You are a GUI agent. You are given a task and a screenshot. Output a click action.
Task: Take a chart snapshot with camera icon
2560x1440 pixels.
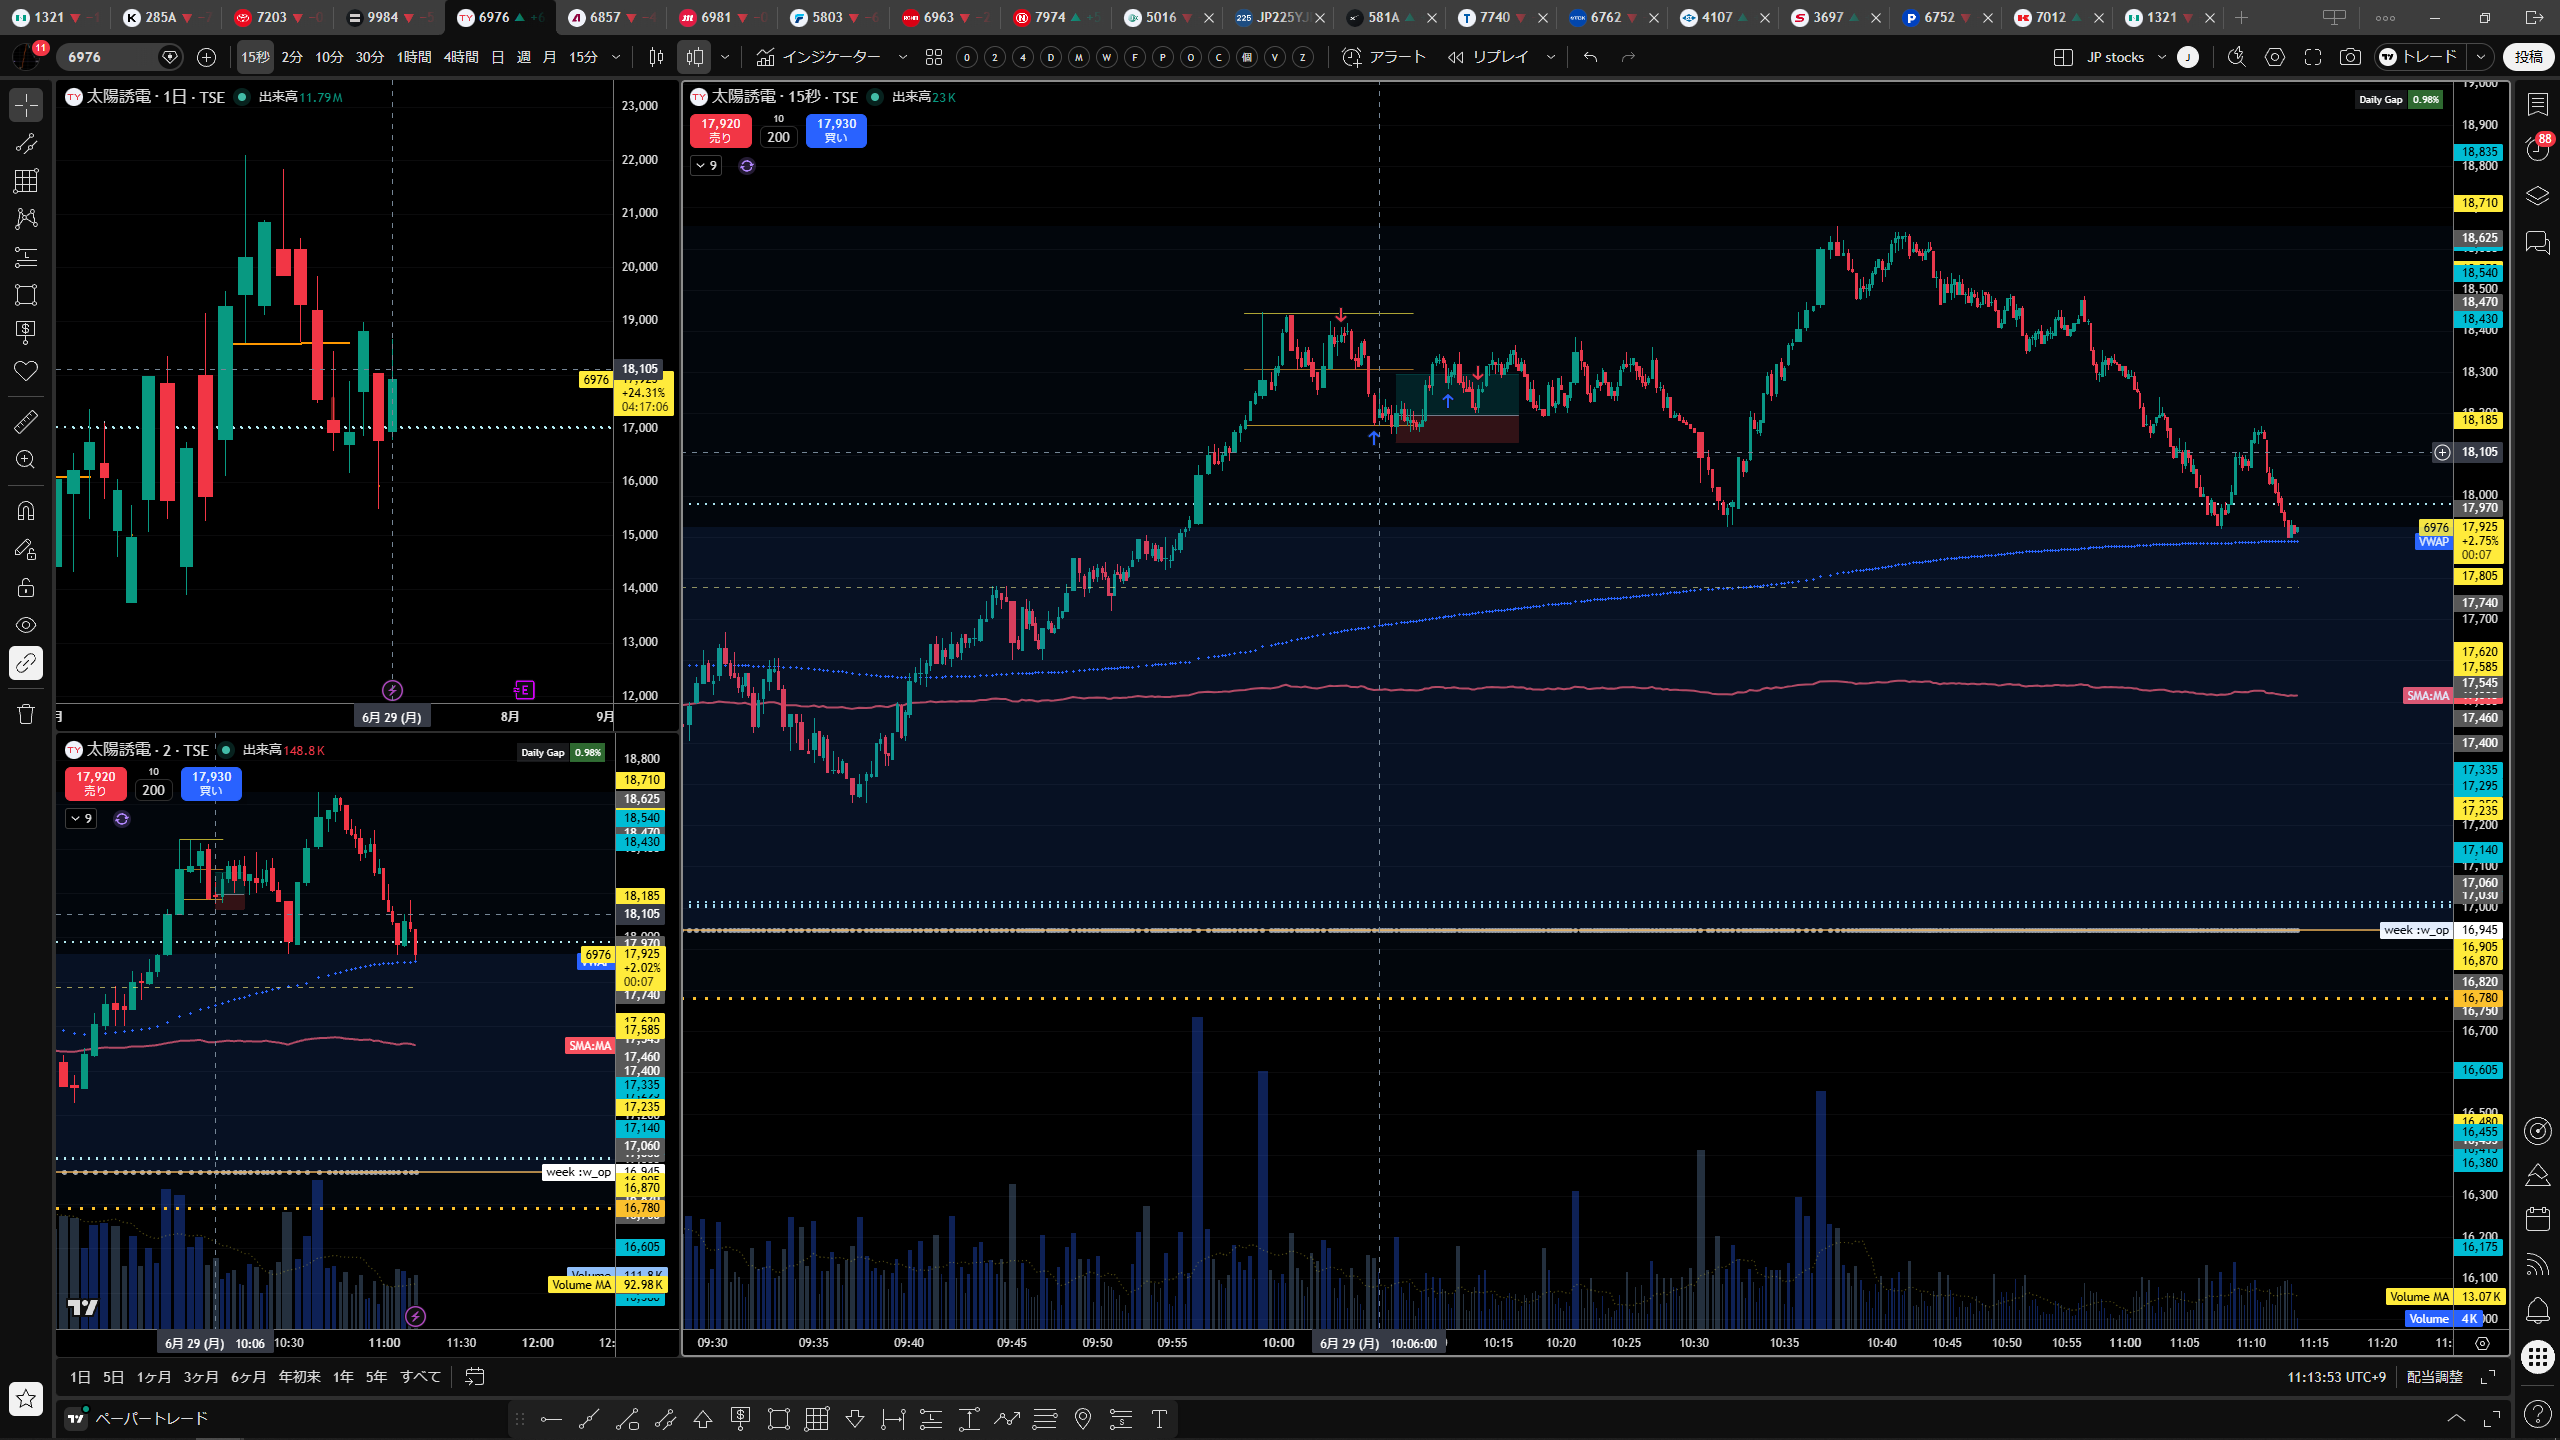[2350, 57]
